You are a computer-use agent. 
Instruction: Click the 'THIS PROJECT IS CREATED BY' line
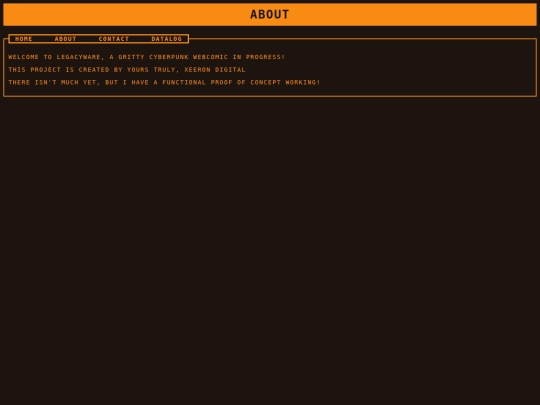pos(127,70)
